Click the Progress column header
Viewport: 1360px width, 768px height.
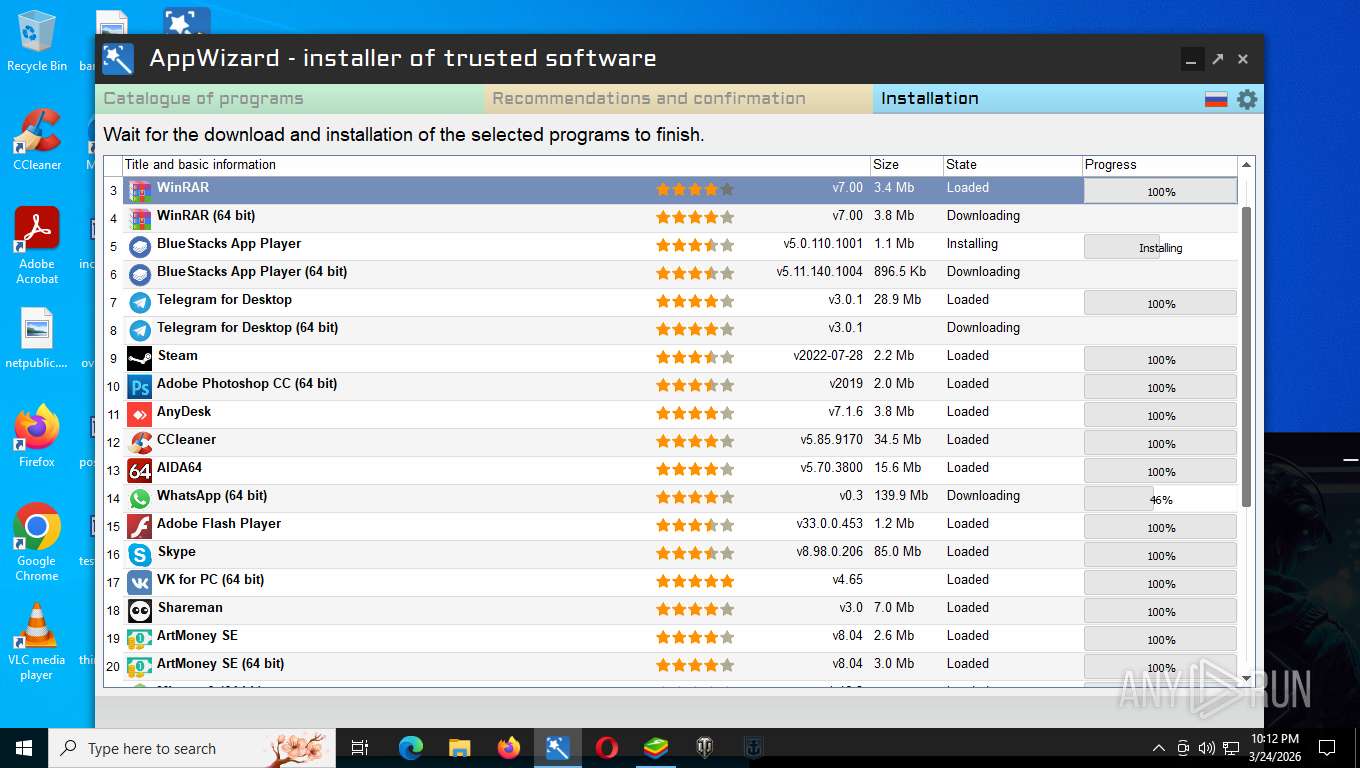tap(1160, 165)
